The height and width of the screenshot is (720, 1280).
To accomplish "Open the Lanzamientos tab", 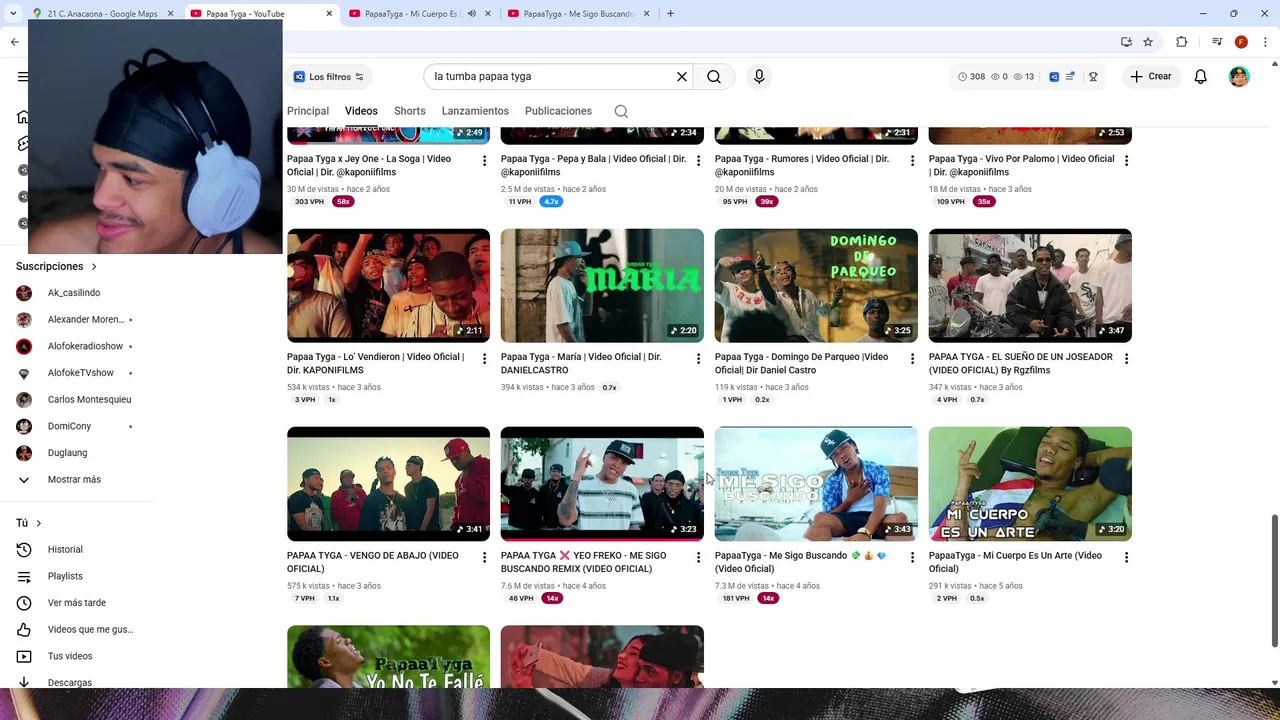I will (475, 111).
